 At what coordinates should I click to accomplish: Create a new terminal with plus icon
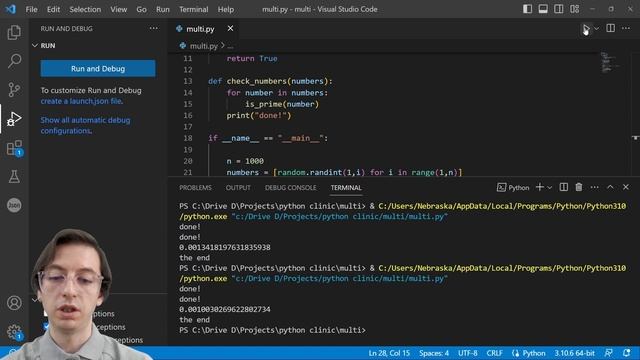(540, 187)
